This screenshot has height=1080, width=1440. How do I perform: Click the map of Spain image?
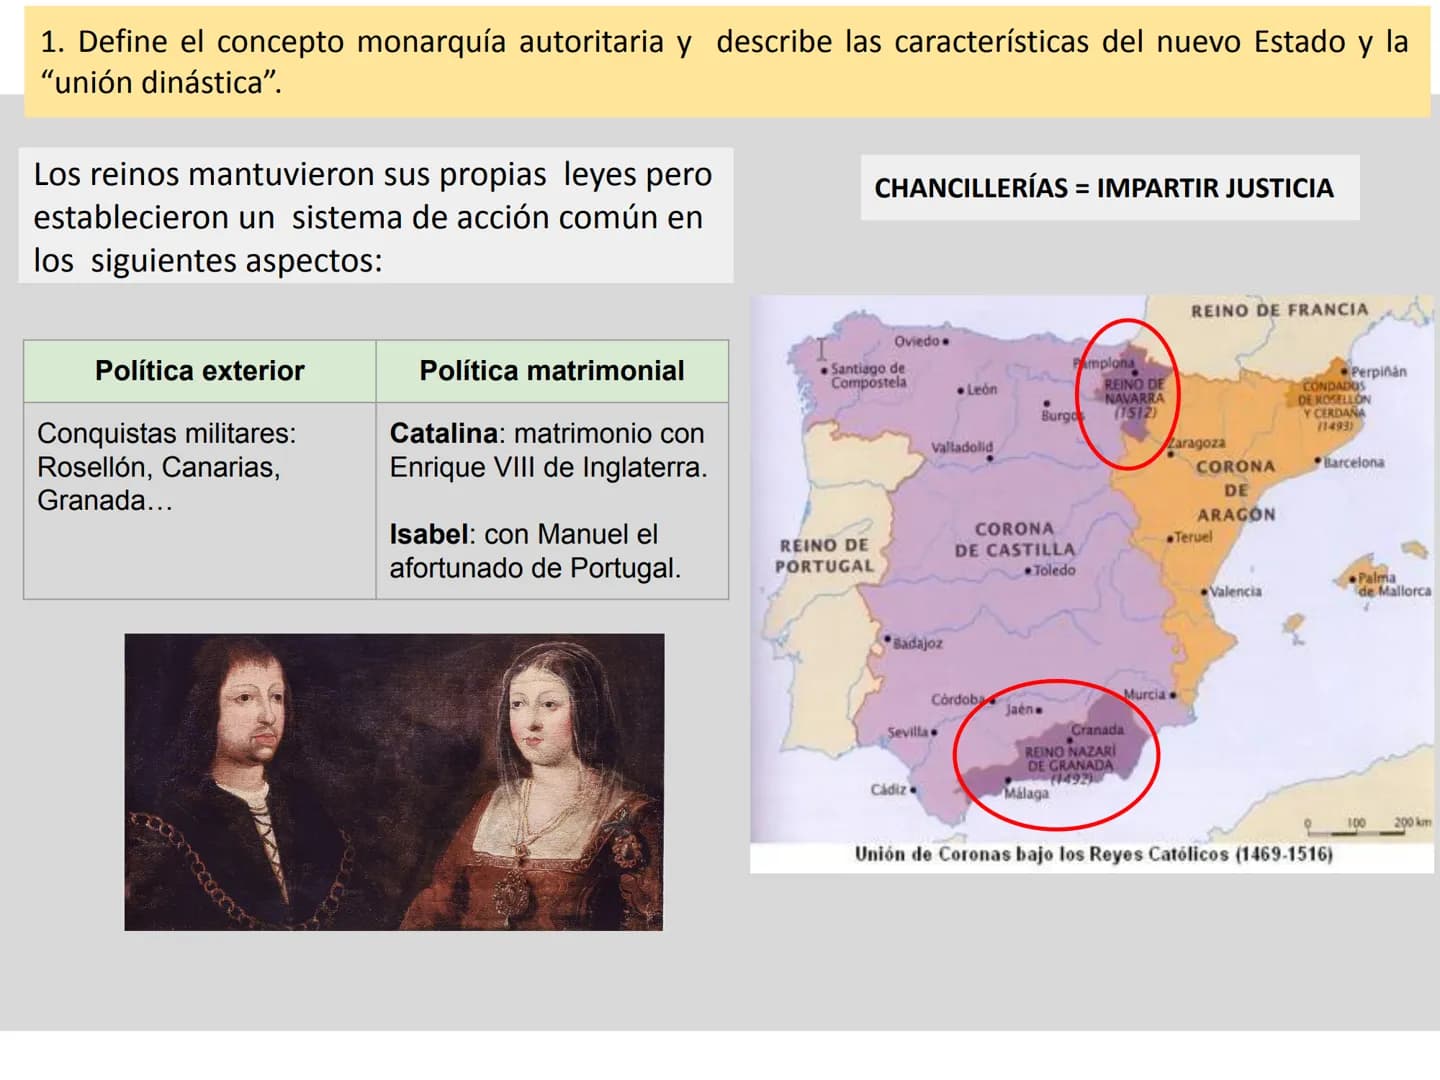(x=1092, y=584)
